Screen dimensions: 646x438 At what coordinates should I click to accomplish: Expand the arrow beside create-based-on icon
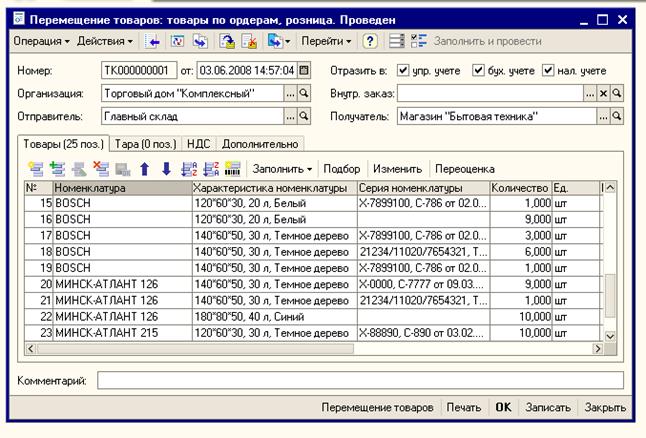(x=288, y=41)
